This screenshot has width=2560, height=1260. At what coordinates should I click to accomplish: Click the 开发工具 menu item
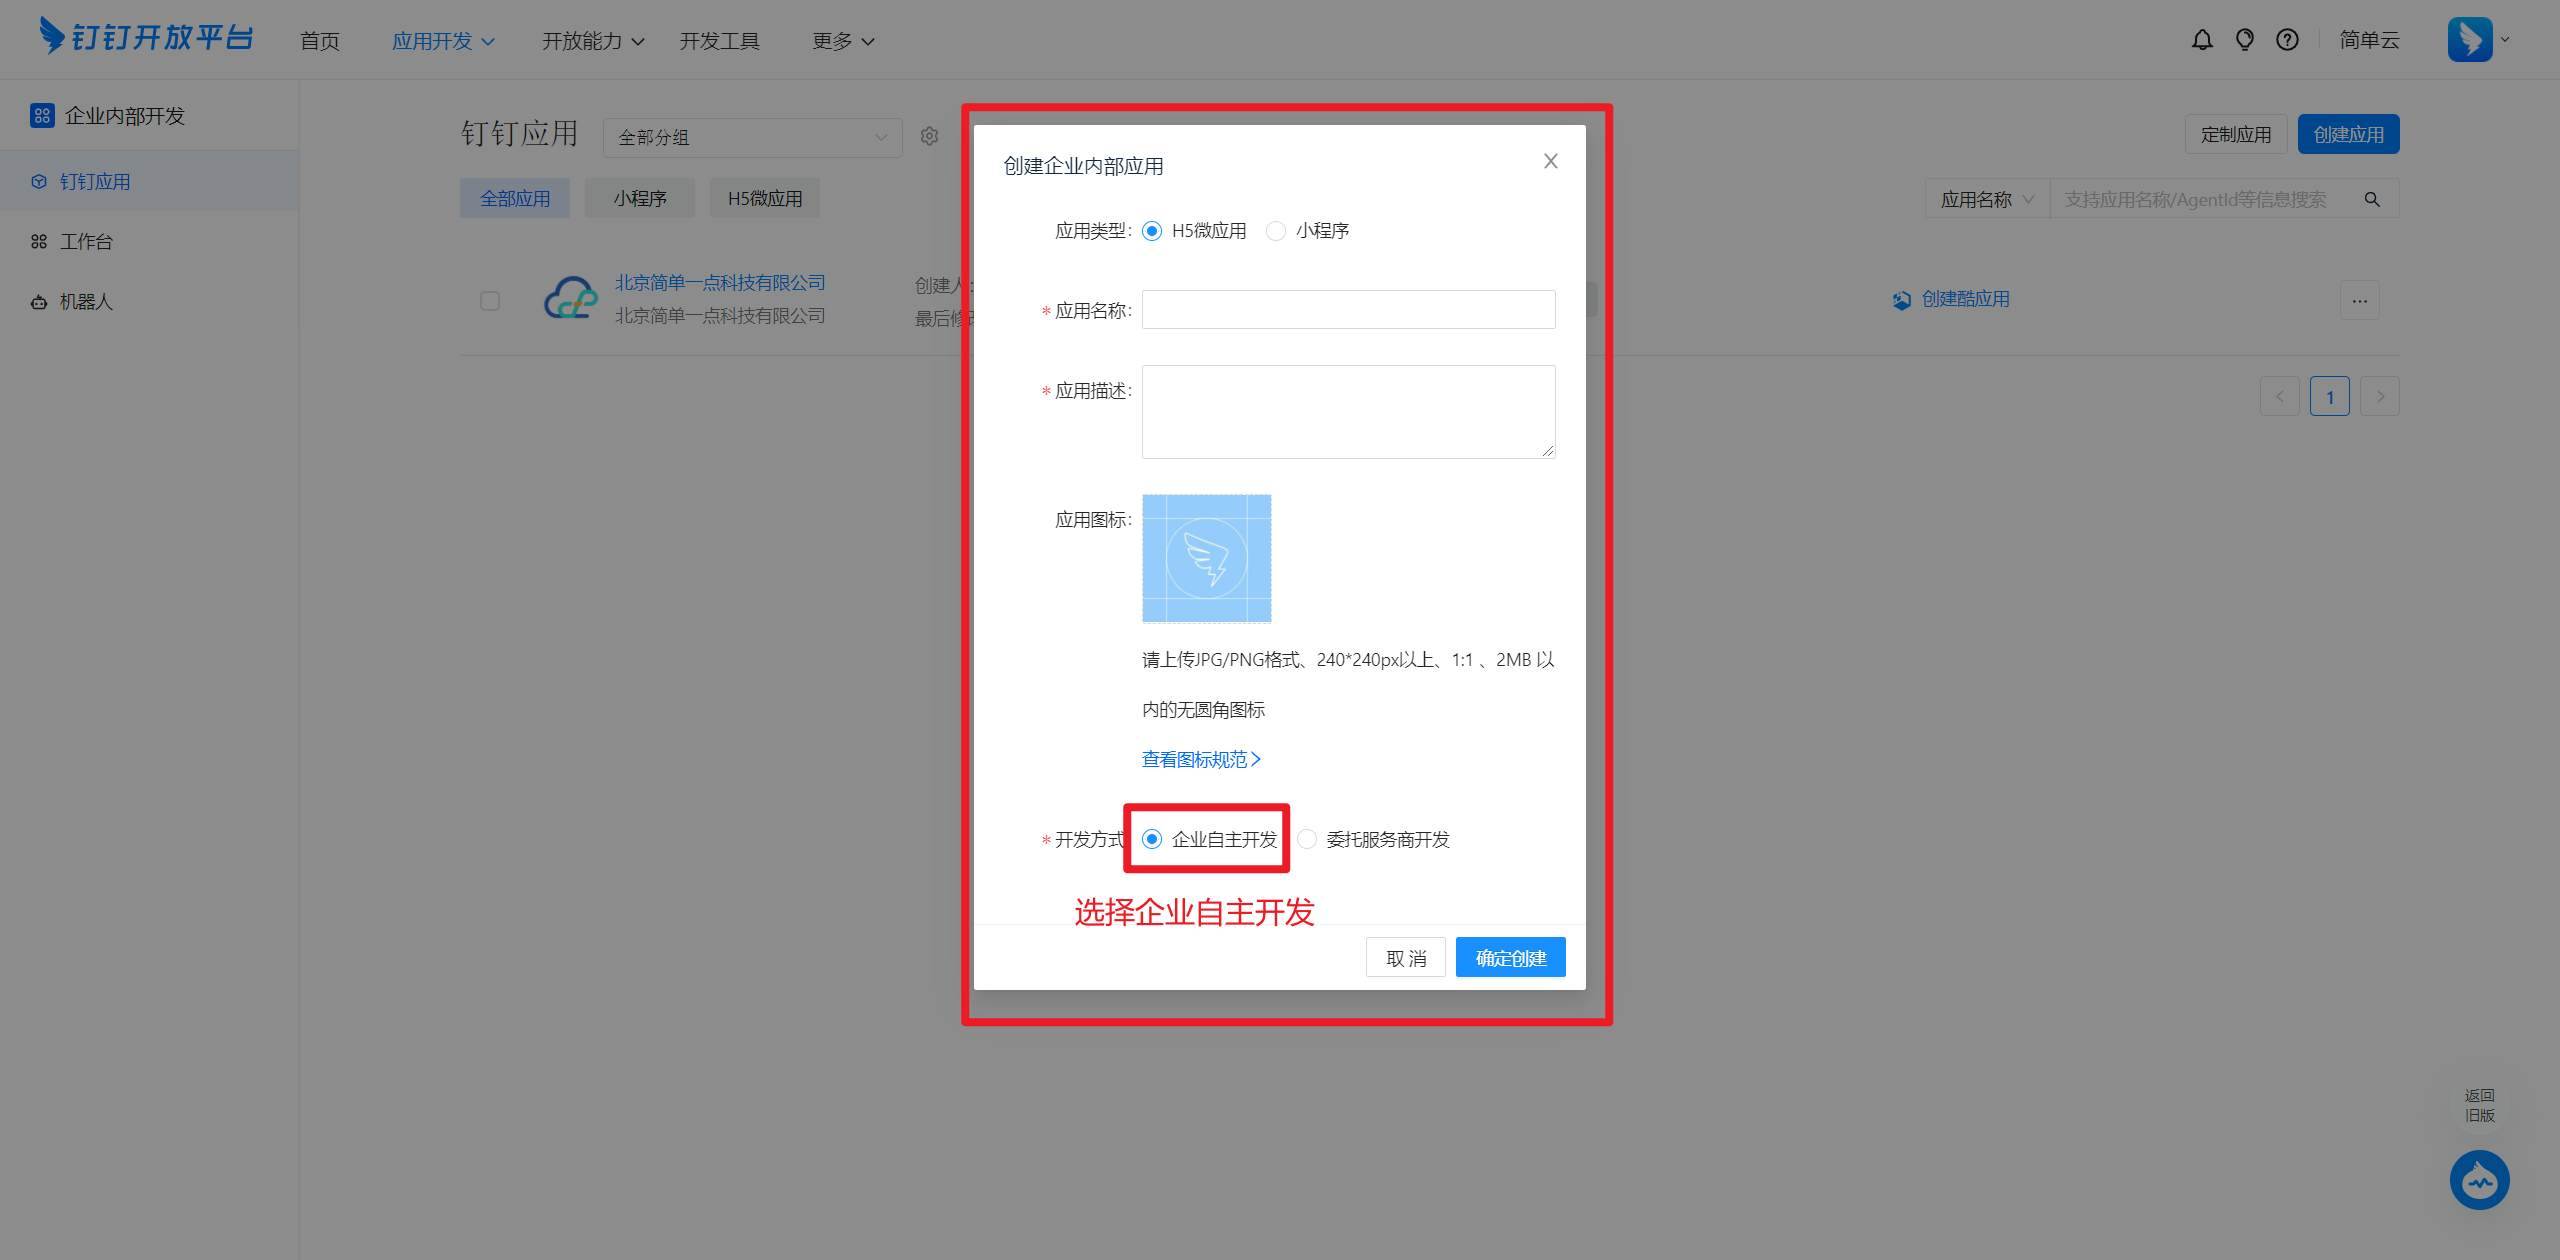click(719, 40)
